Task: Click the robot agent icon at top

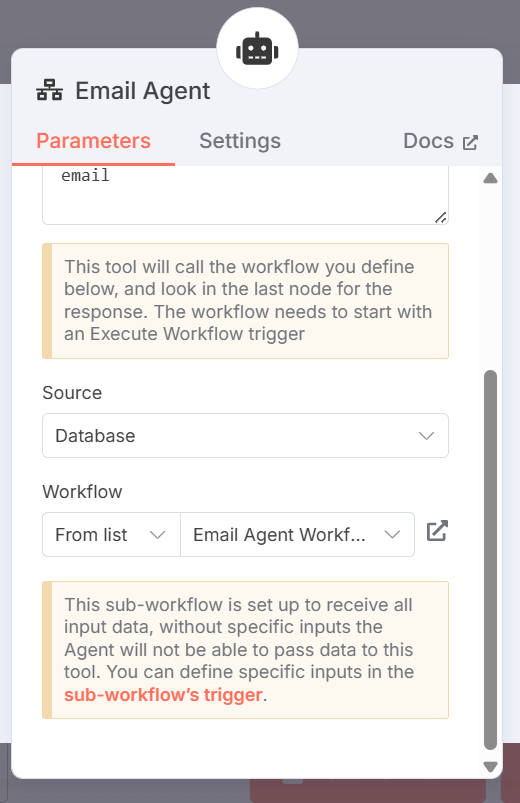Action: click(257, 49)
